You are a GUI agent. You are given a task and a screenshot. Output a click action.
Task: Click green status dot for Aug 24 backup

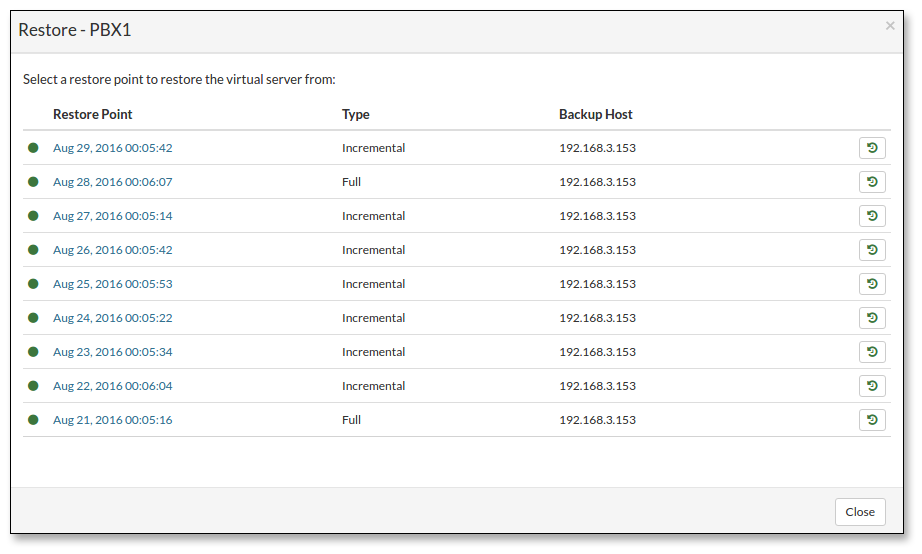[33, 318]
